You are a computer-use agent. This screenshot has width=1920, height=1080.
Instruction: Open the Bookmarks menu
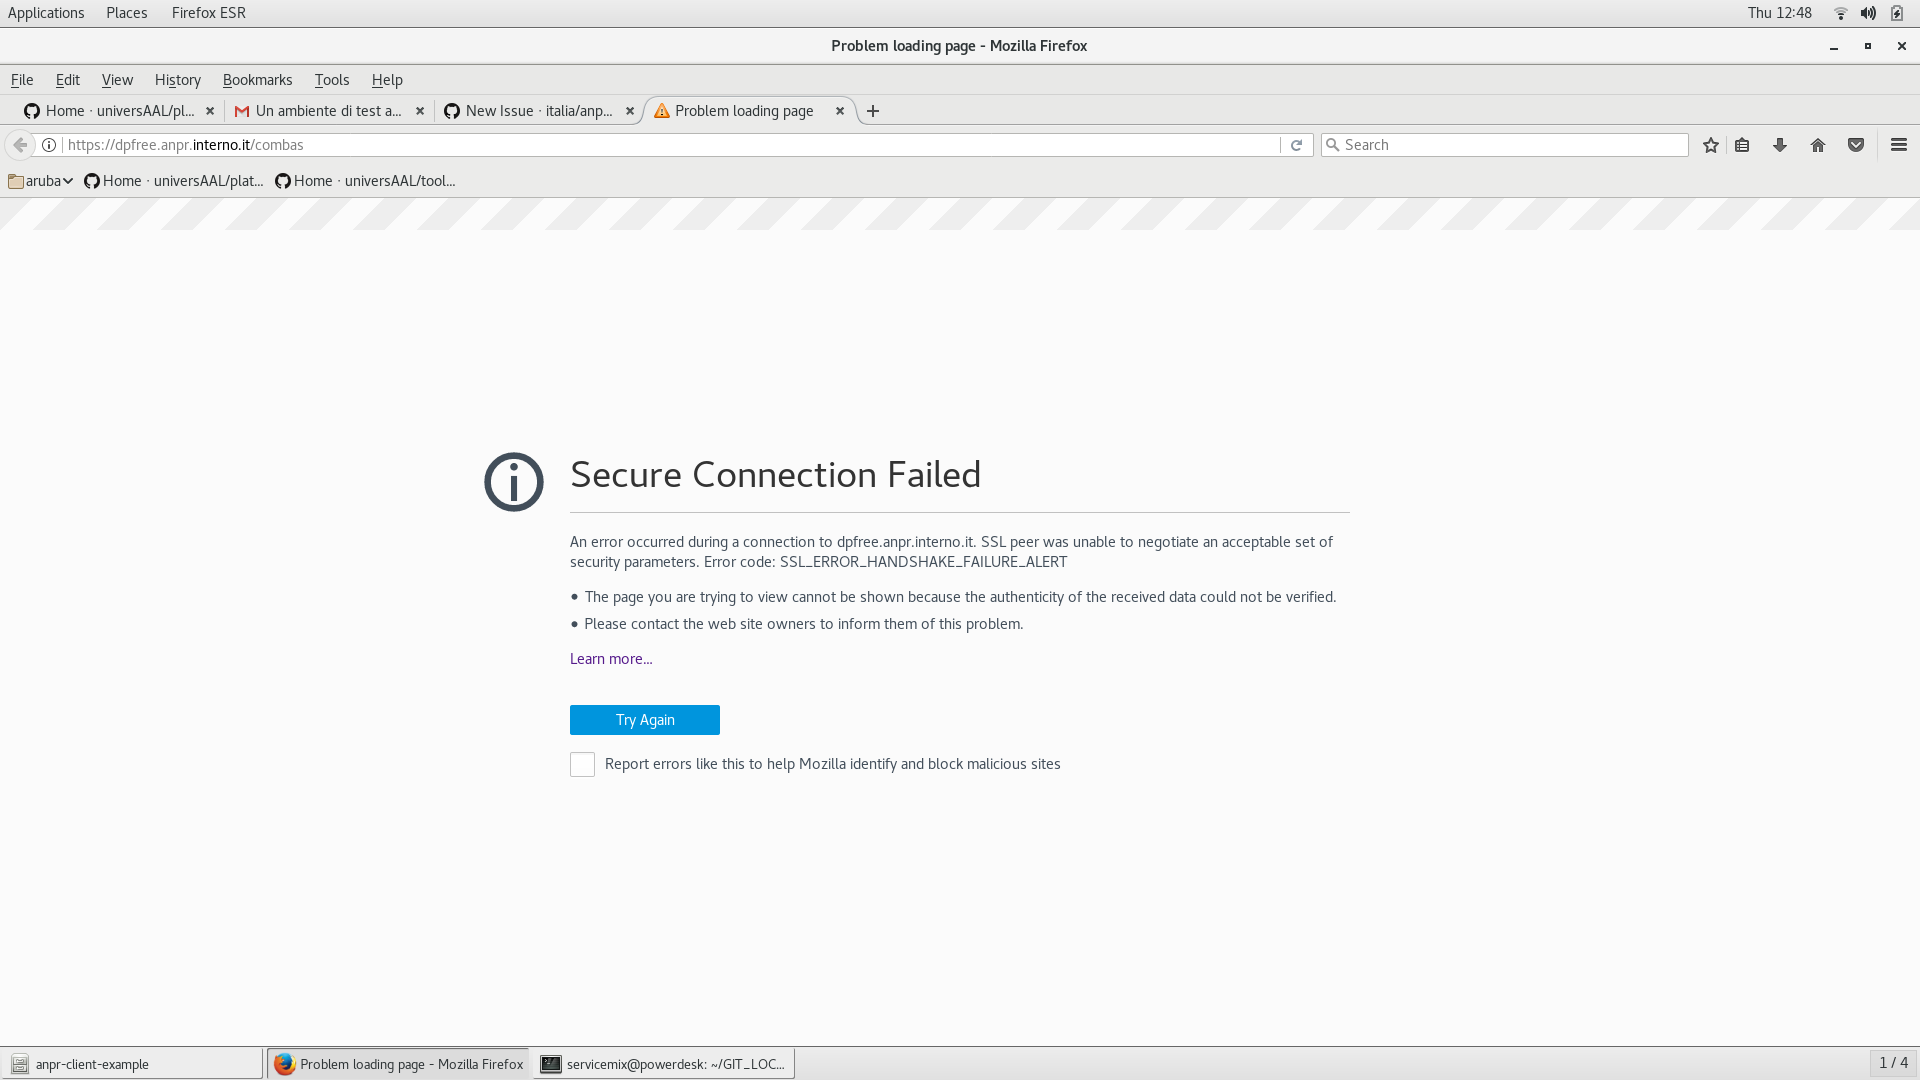pyautogui.click(x=257, y=80)
